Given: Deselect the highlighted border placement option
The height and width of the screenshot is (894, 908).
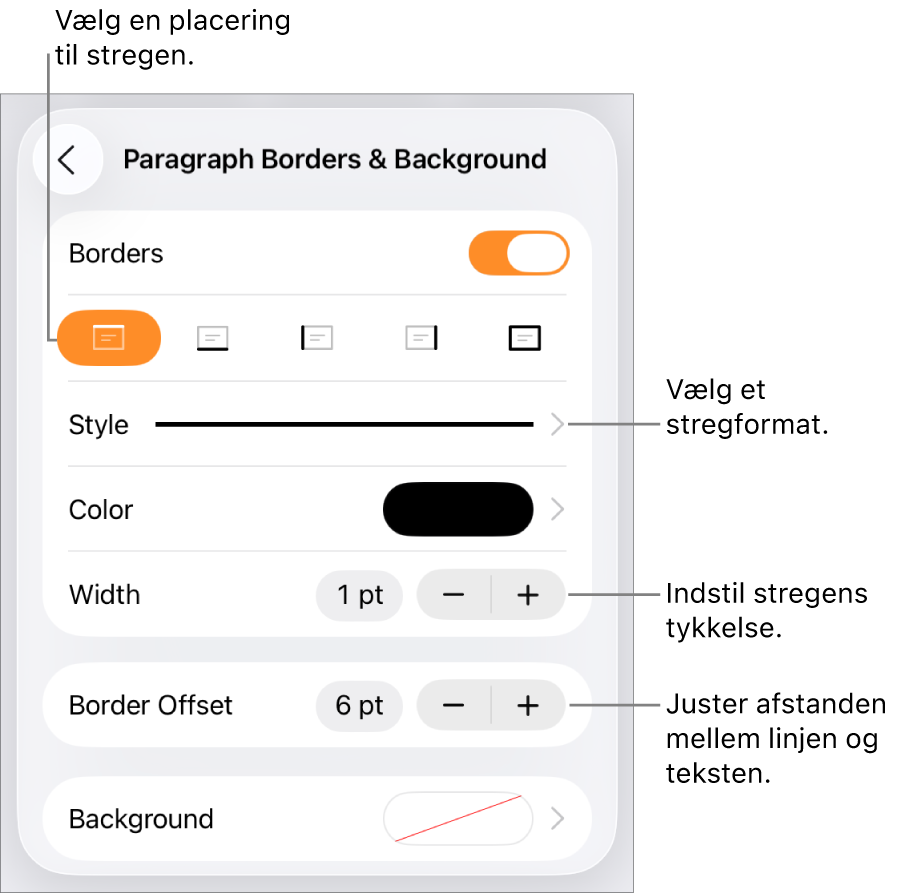Looking at the screenshot, I should click(x=110, y=338).
